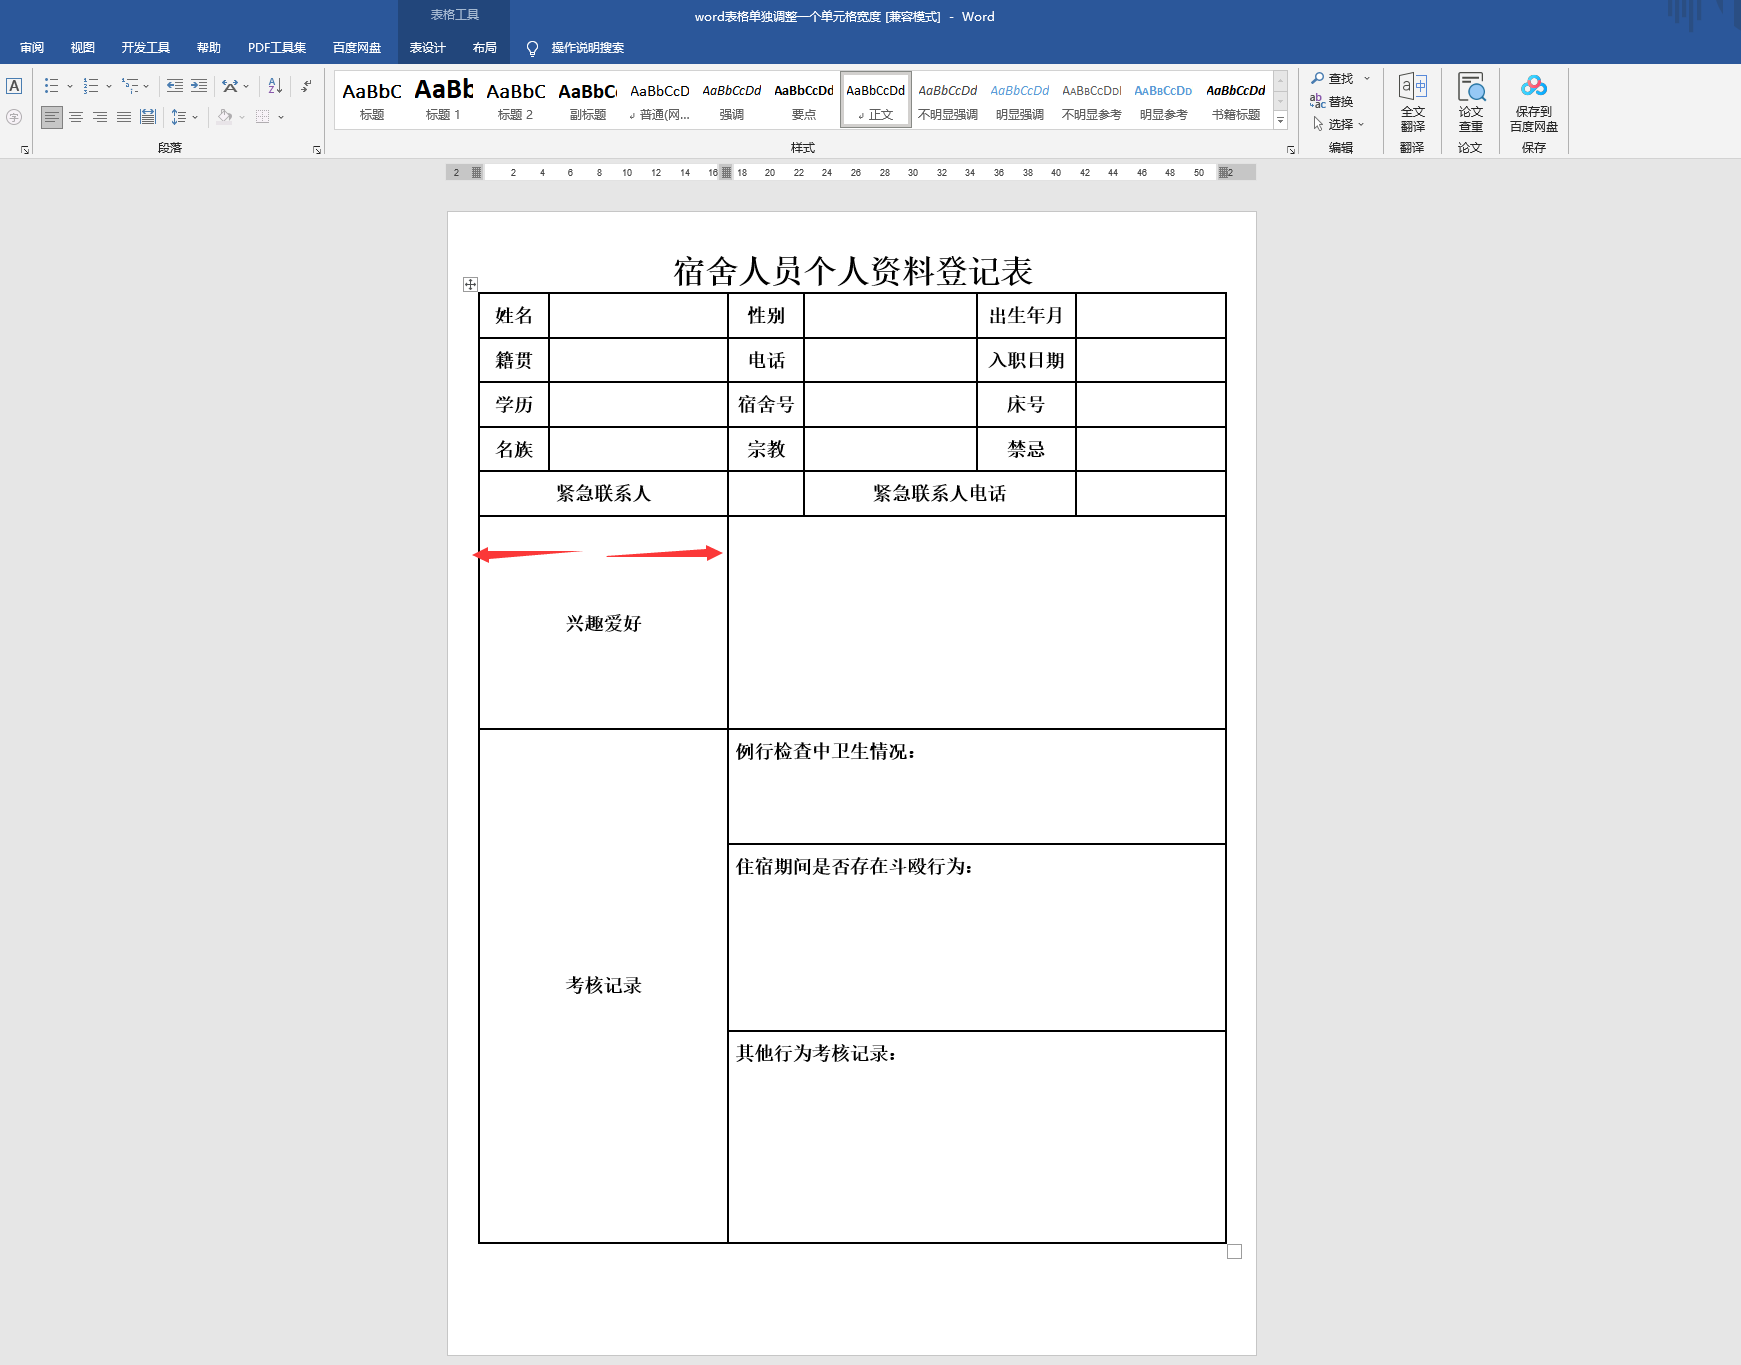Viewport: 1741px width, 1365px height.
Task: Click the 紧急联系人电话 cell
Action: (940, 494)
